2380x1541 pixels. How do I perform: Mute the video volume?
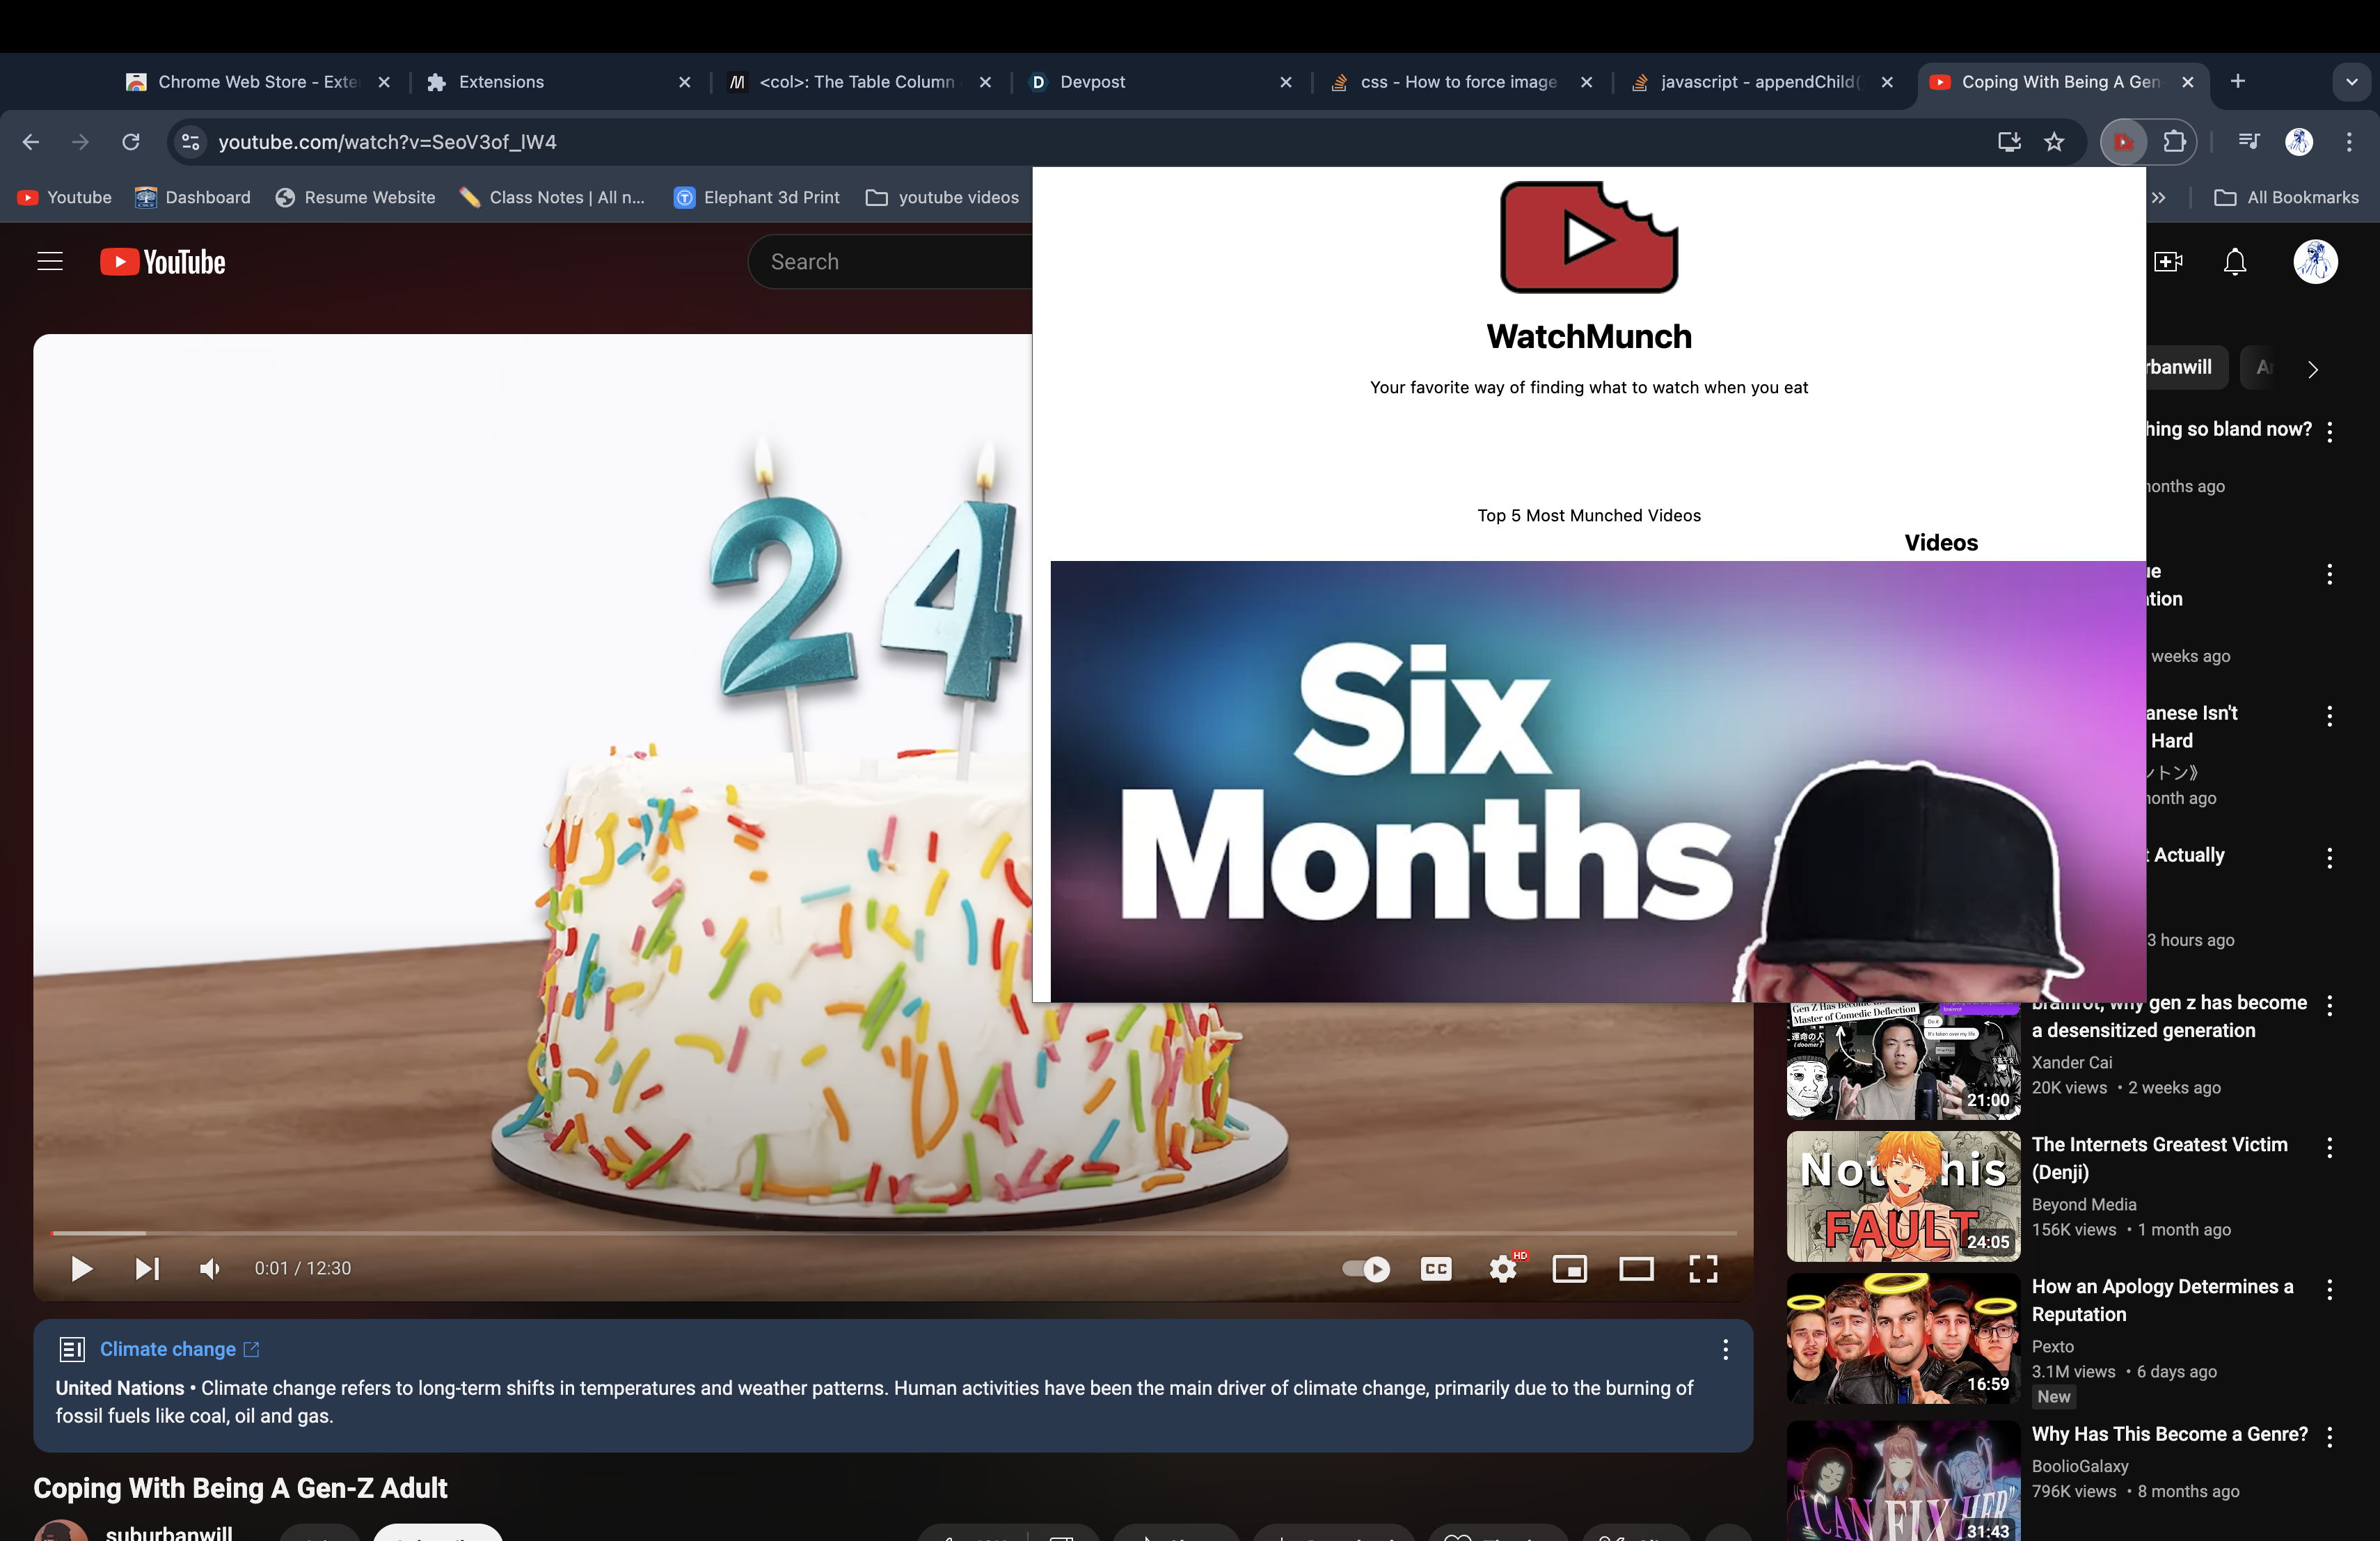pos(210,1269)
